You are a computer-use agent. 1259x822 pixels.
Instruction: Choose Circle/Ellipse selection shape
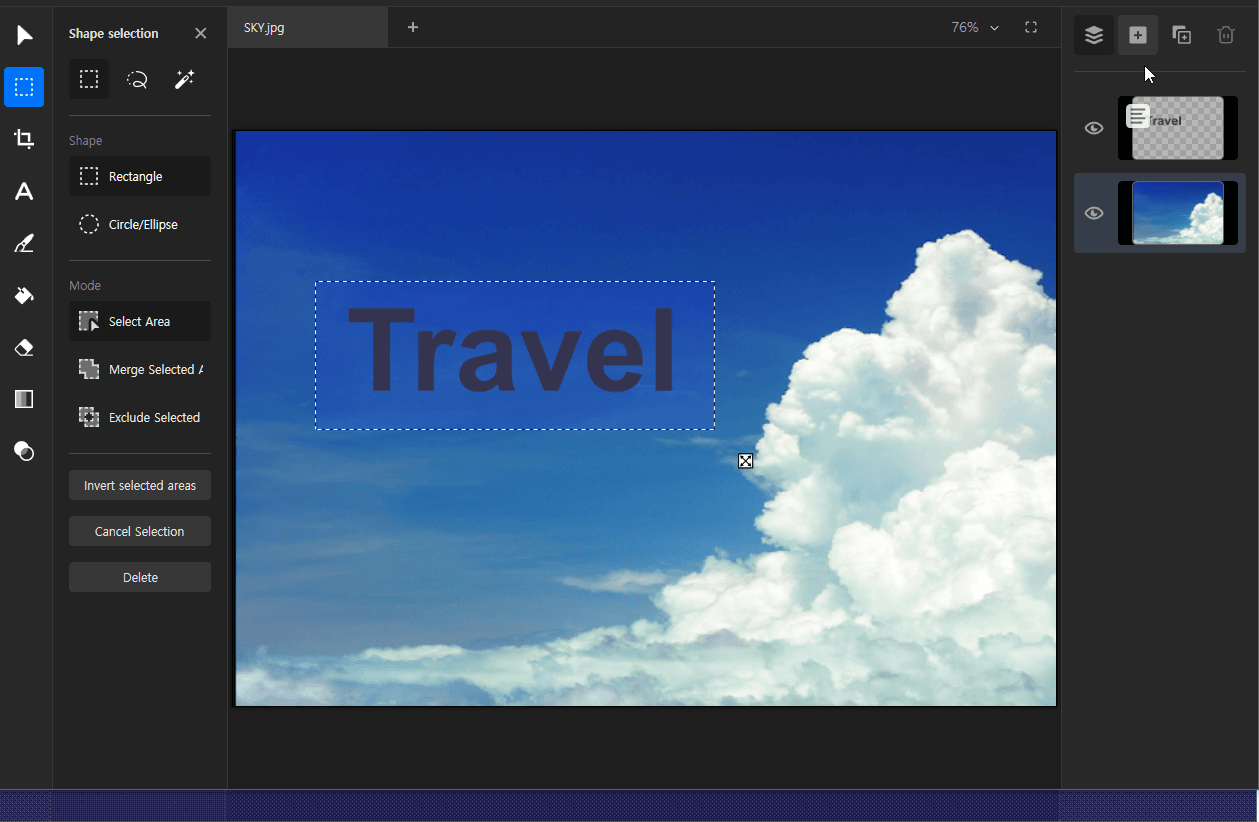140,224
